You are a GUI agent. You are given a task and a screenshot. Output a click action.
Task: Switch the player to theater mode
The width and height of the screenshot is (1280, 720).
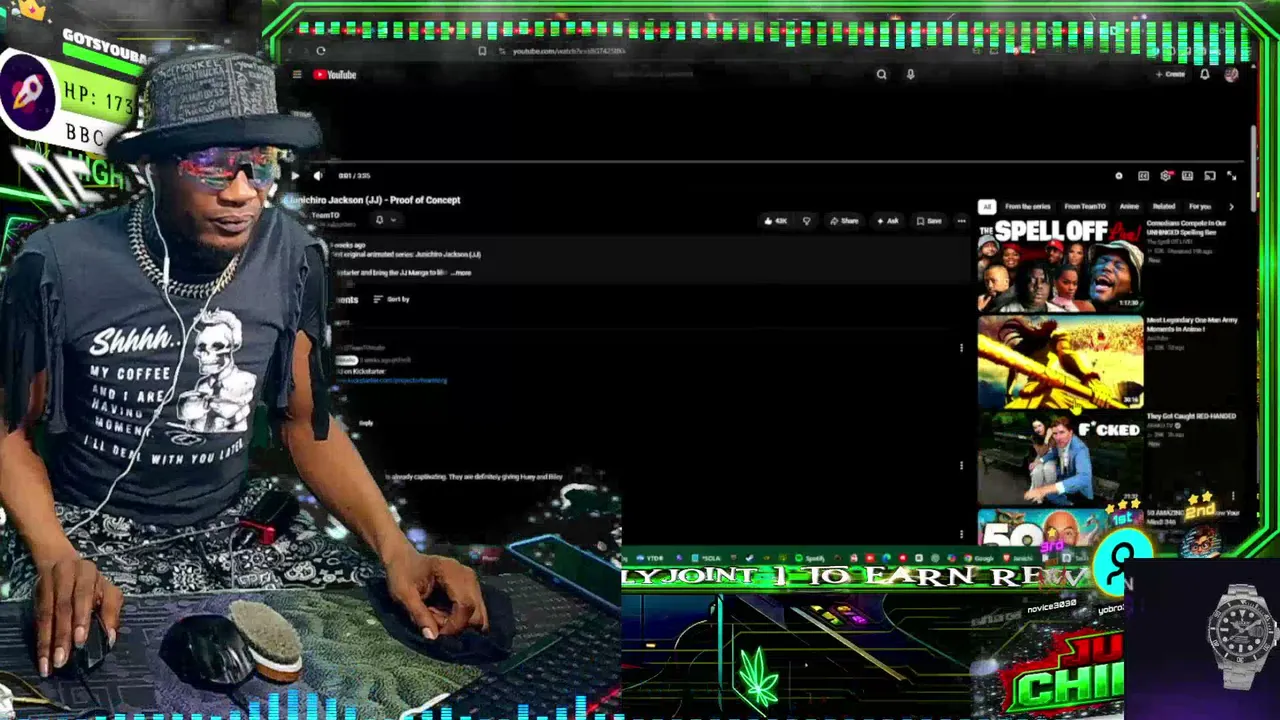point(1187,176)
